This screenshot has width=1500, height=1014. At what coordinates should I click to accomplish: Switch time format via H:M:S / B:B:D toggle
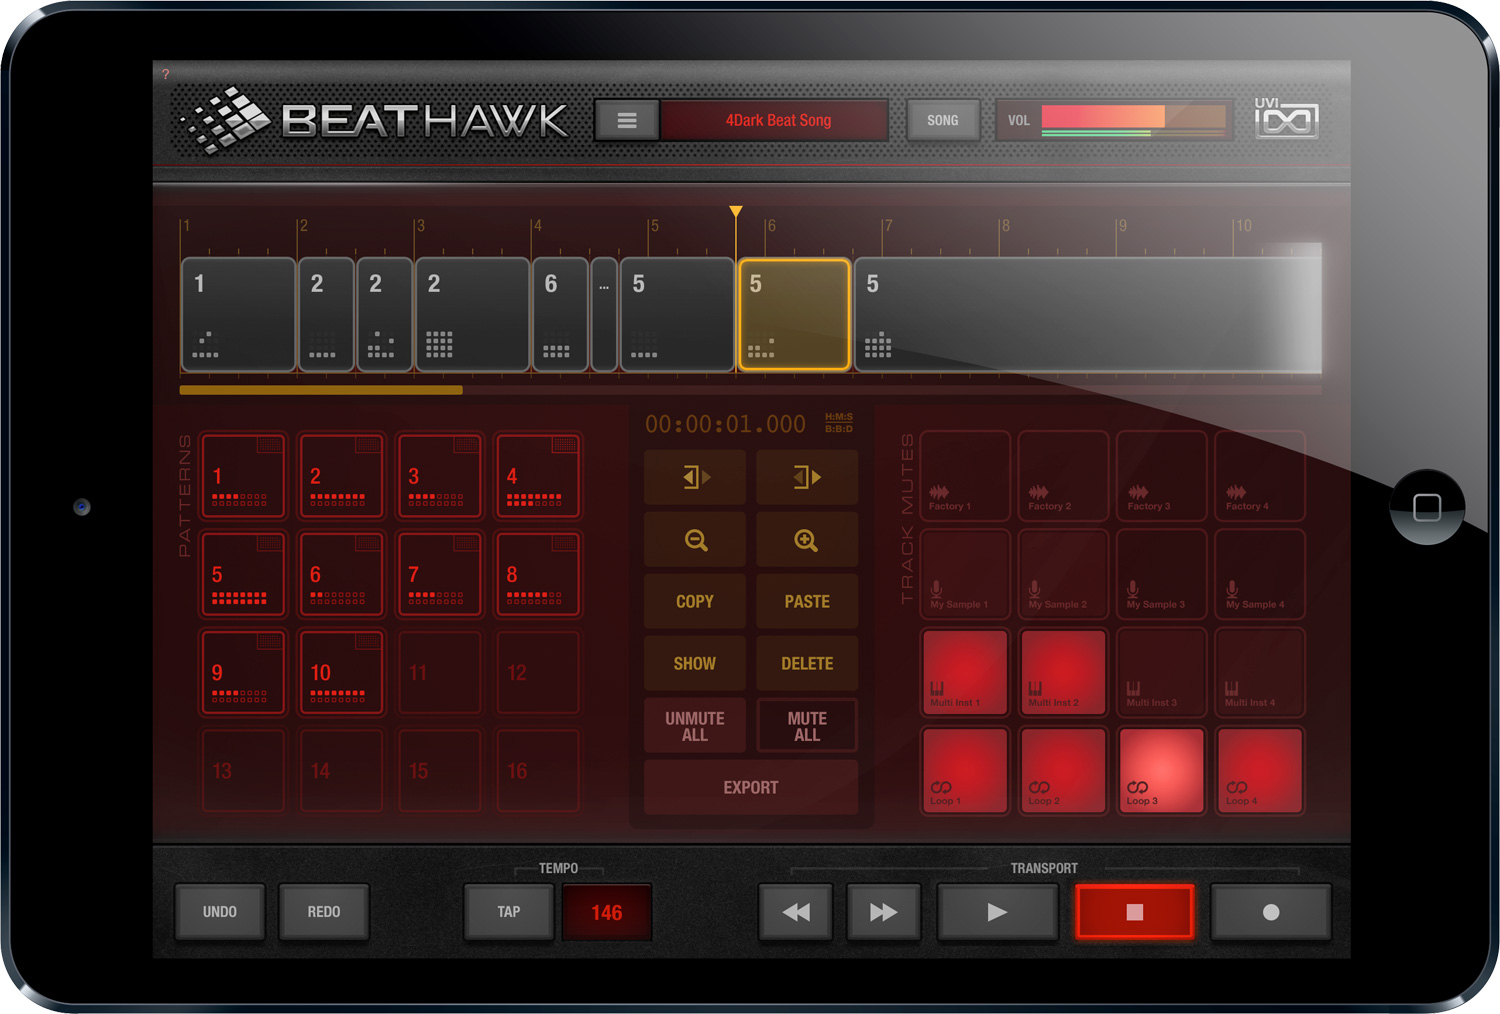pos(839,423)
